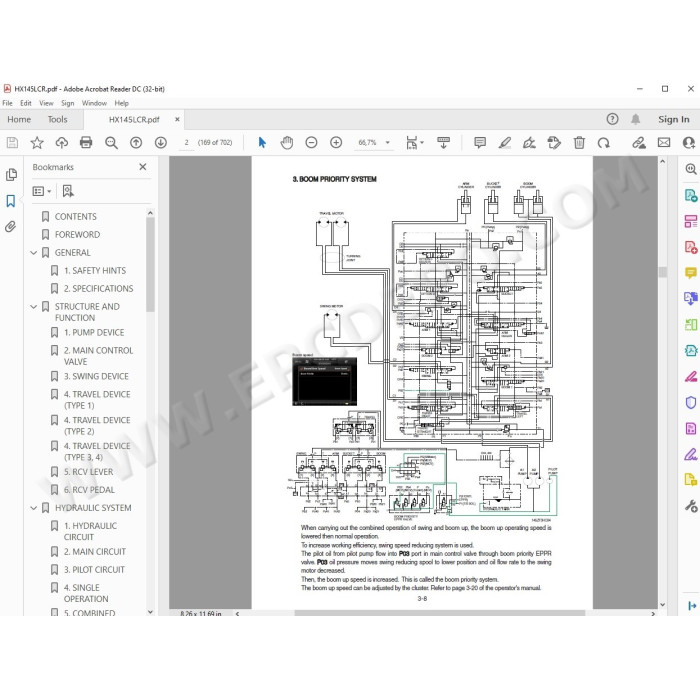Select the HX145LCR.pdf document tab

[x=134, y=120]
